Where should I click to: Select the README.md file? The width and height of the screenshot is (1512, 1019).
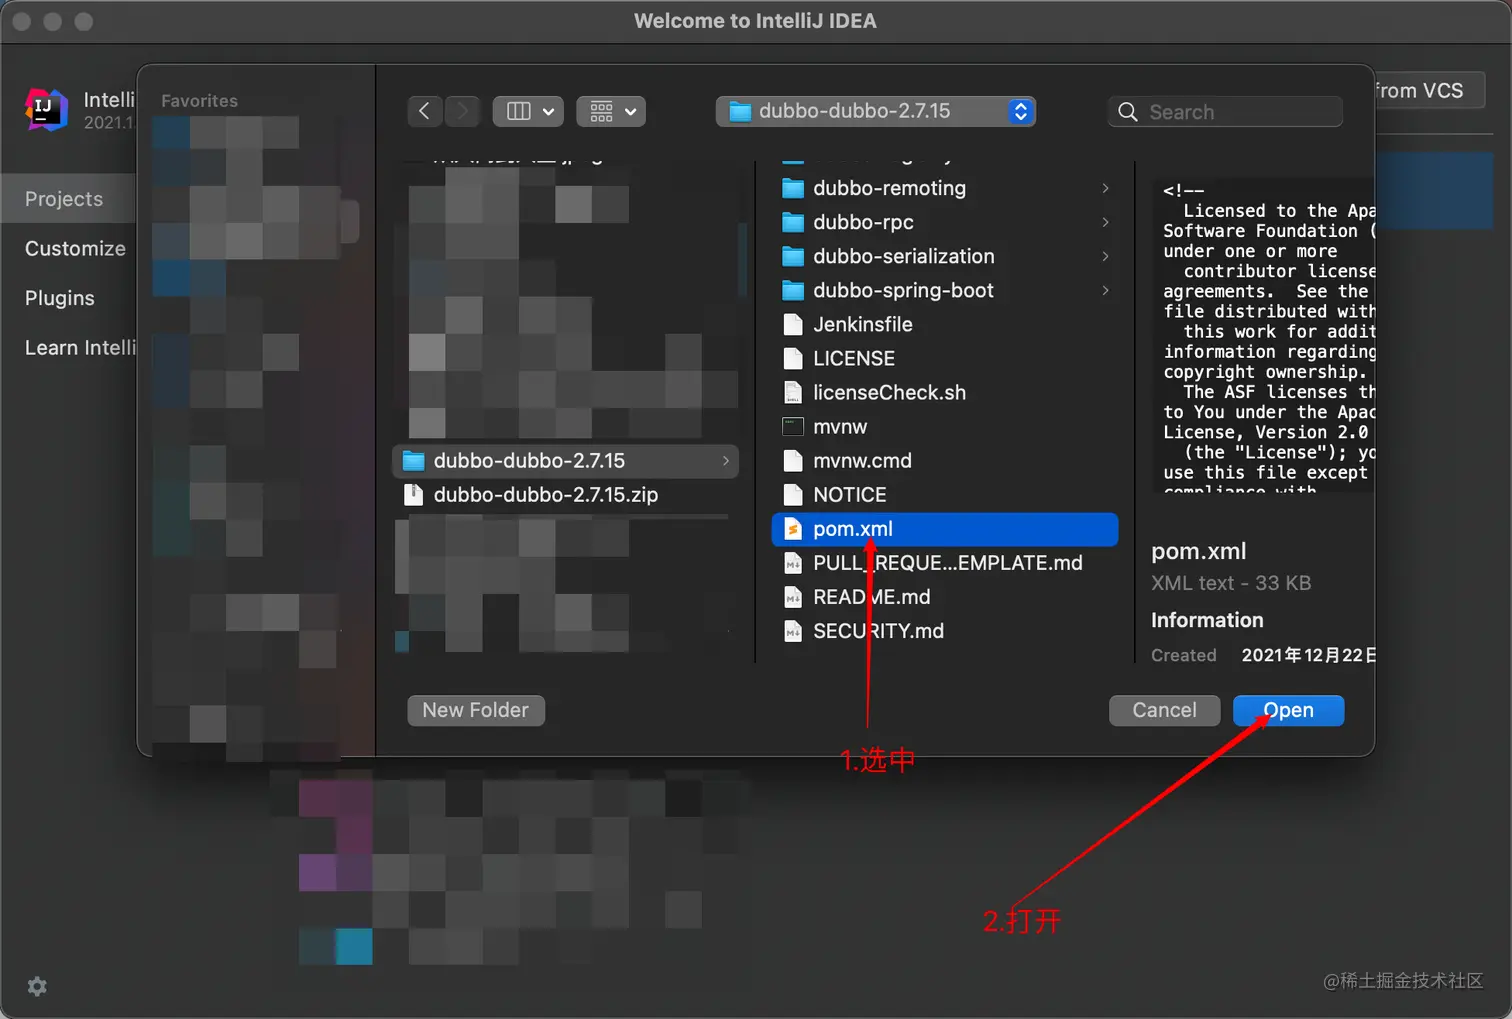click(945, 597)
